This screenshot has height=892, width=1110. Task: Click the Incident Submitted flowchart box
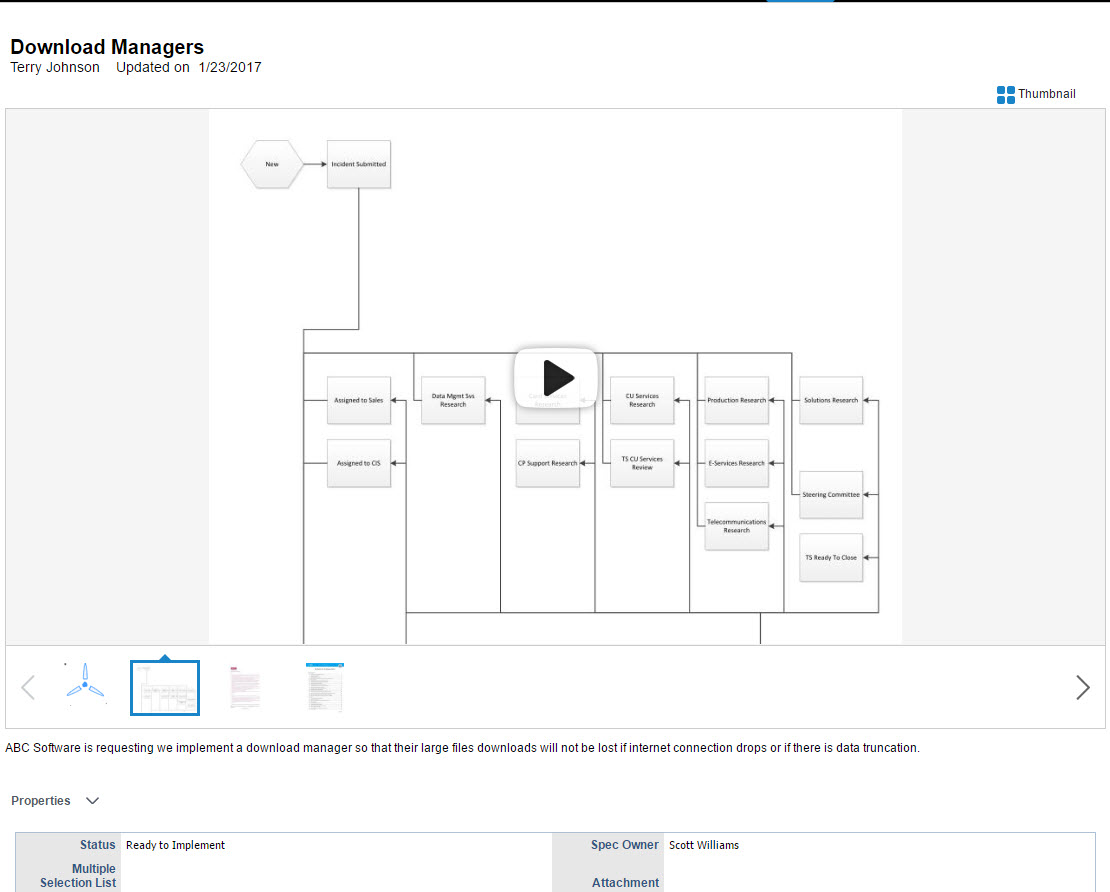click(x=359, y=164)
